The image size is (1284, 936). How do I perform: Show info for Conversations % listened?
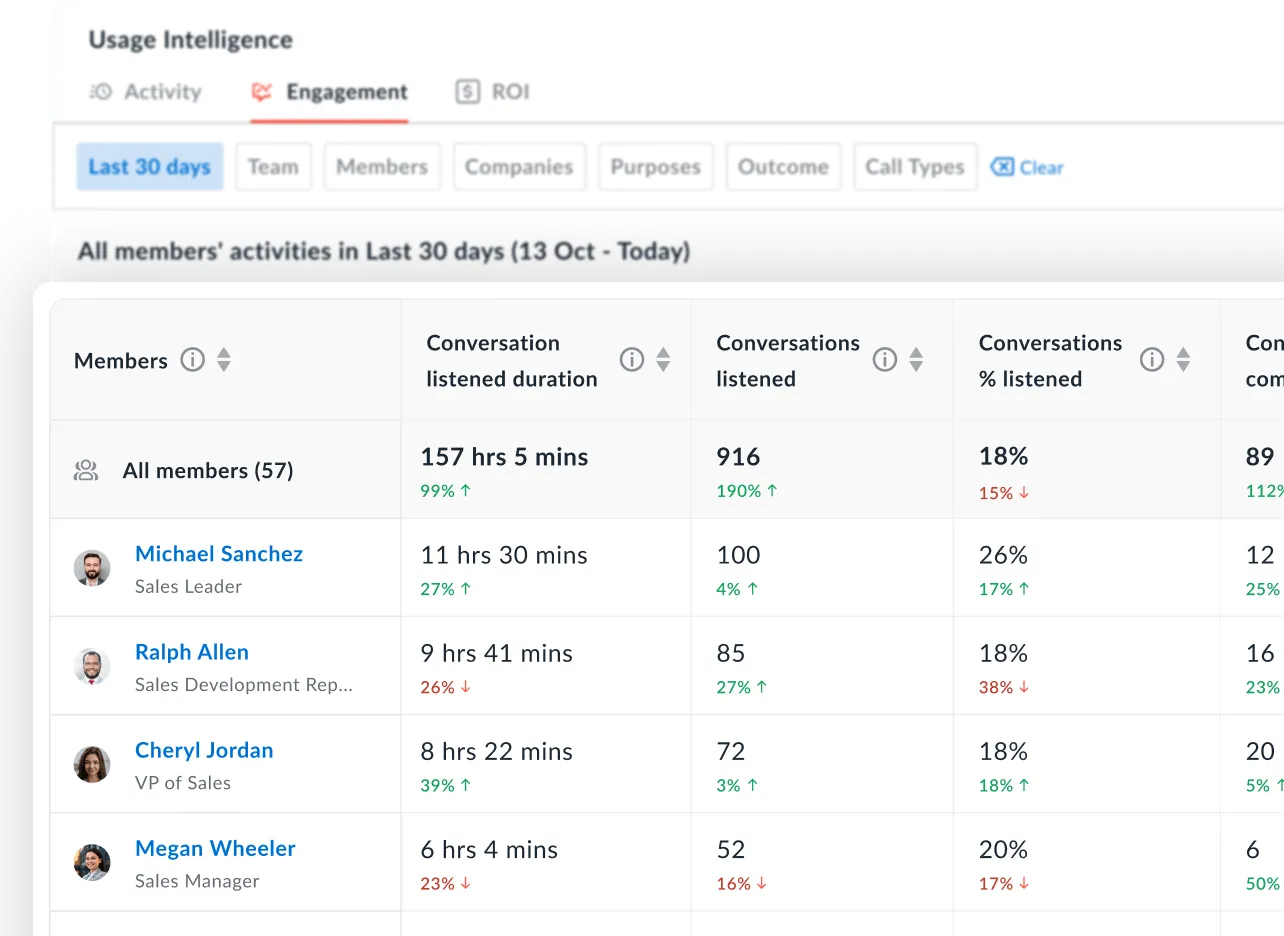(1152, 359)
